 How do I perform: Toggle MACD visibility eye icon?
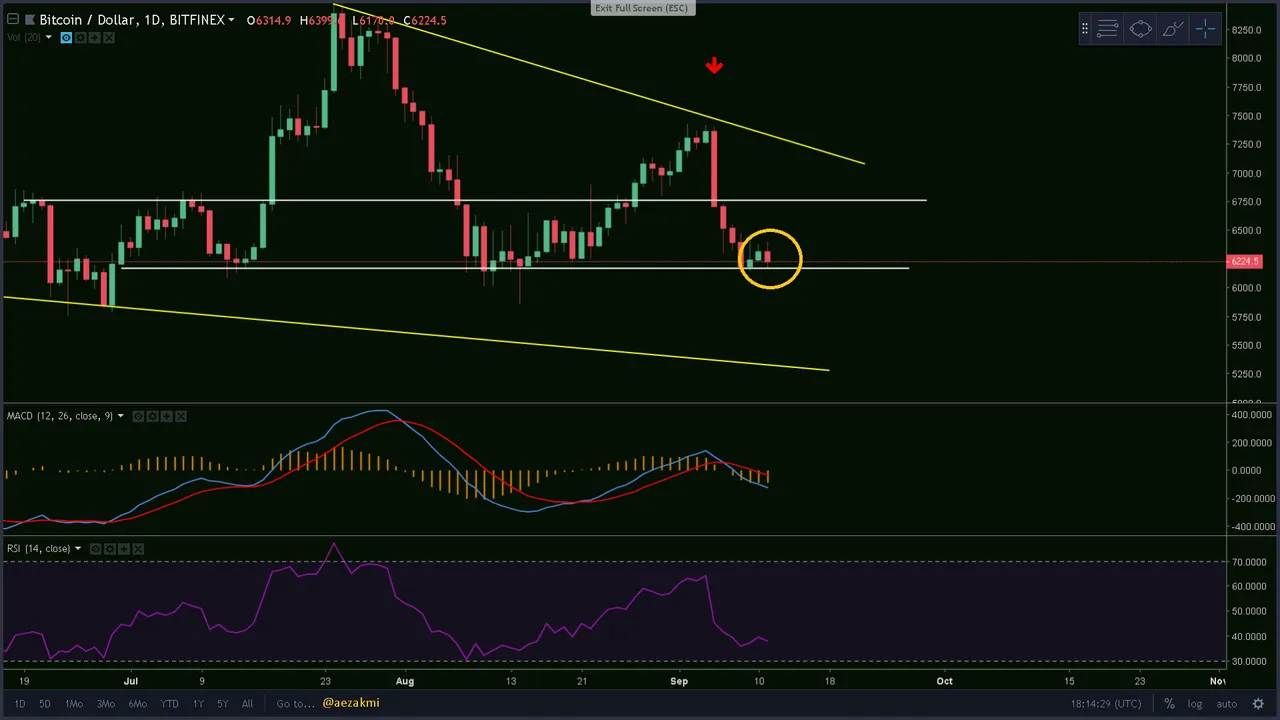(139, 416)
